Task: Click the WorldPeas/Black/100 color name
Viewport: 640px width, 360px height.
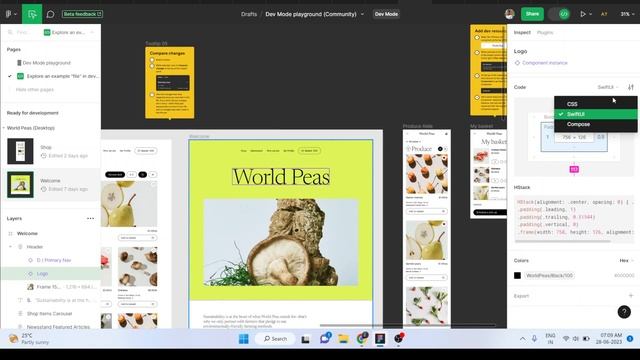Action: pyautogui.click(x=549, y=276)
